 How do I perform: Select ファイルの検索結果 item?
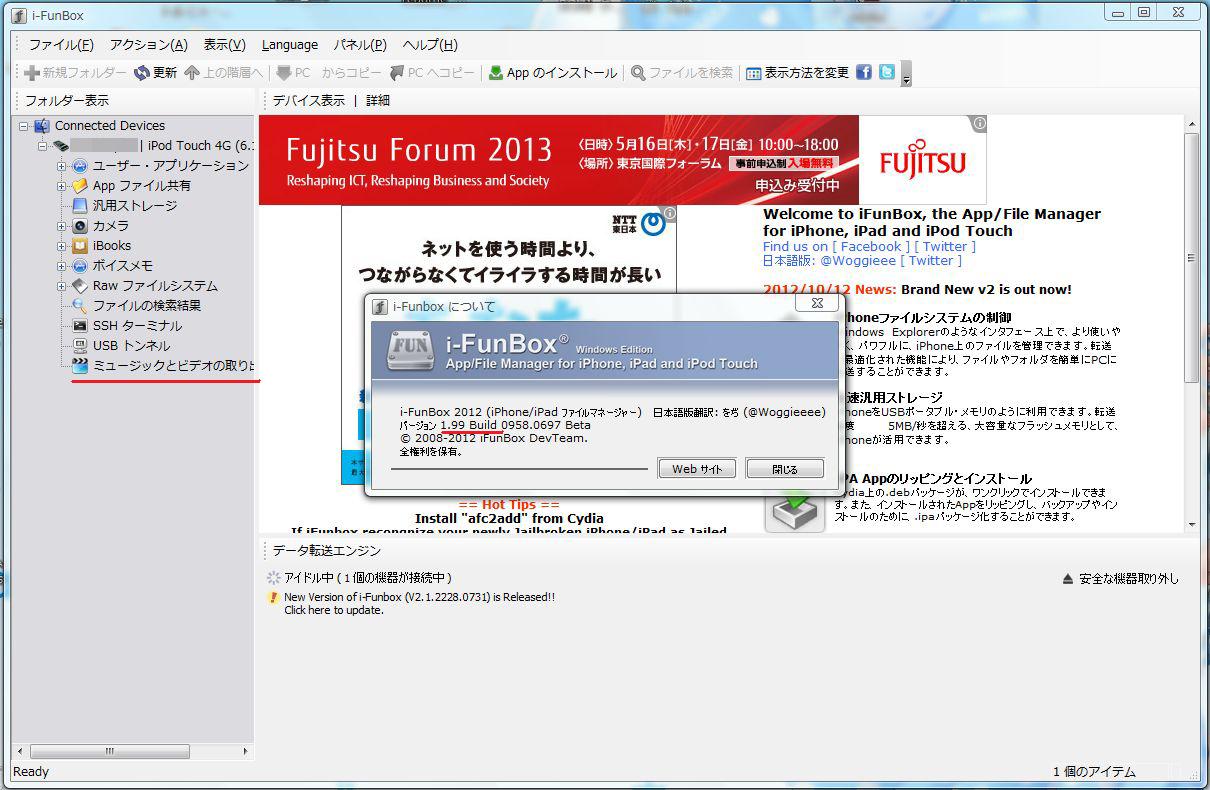point(146,306)
